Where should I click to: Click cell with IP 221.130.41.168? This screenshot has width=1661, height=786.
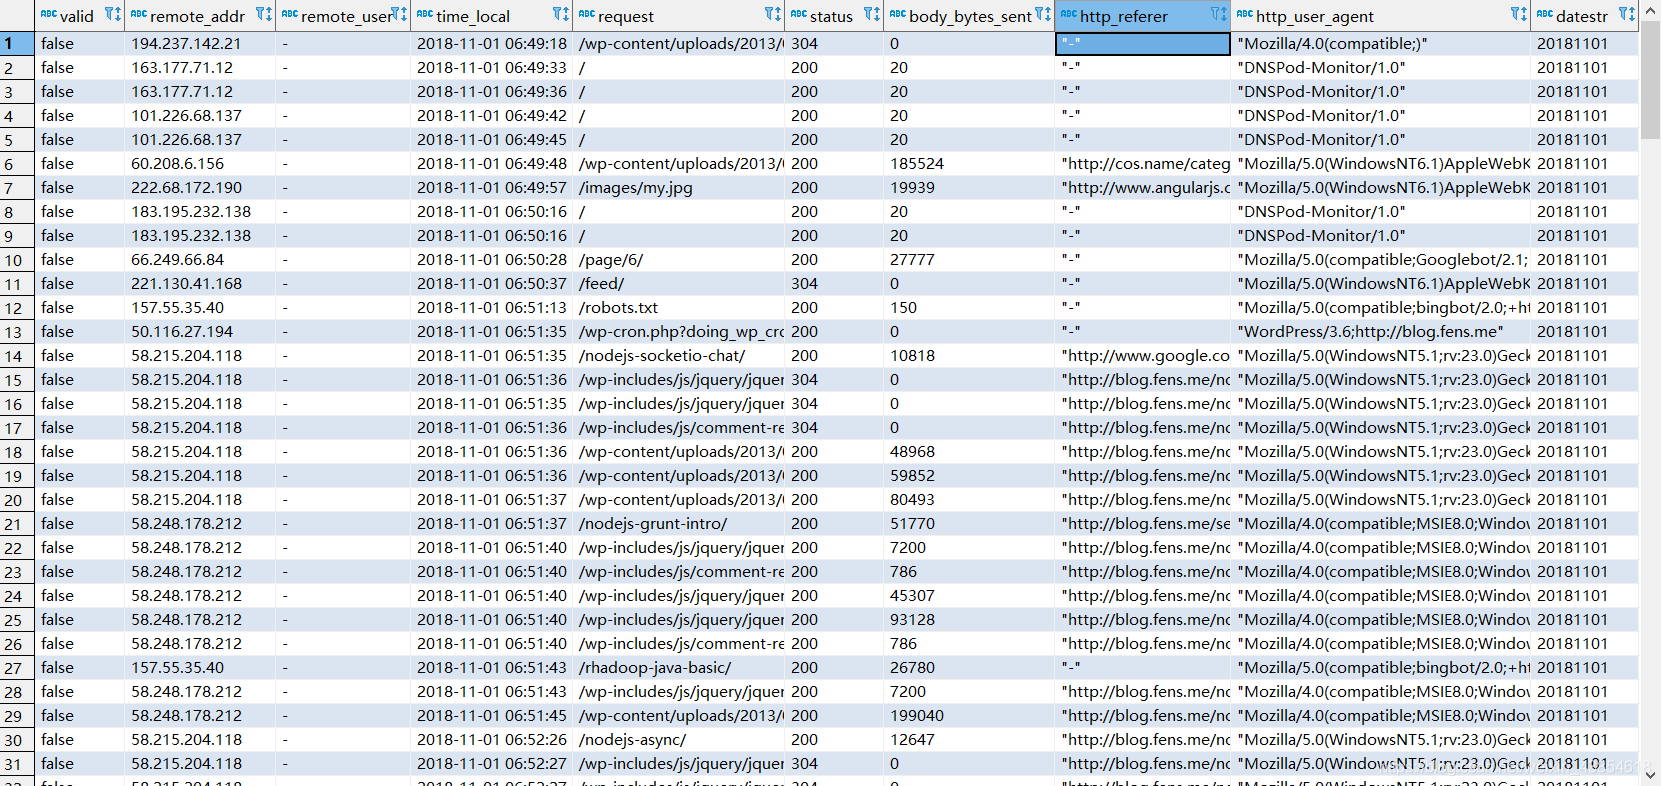click(200, 284)
